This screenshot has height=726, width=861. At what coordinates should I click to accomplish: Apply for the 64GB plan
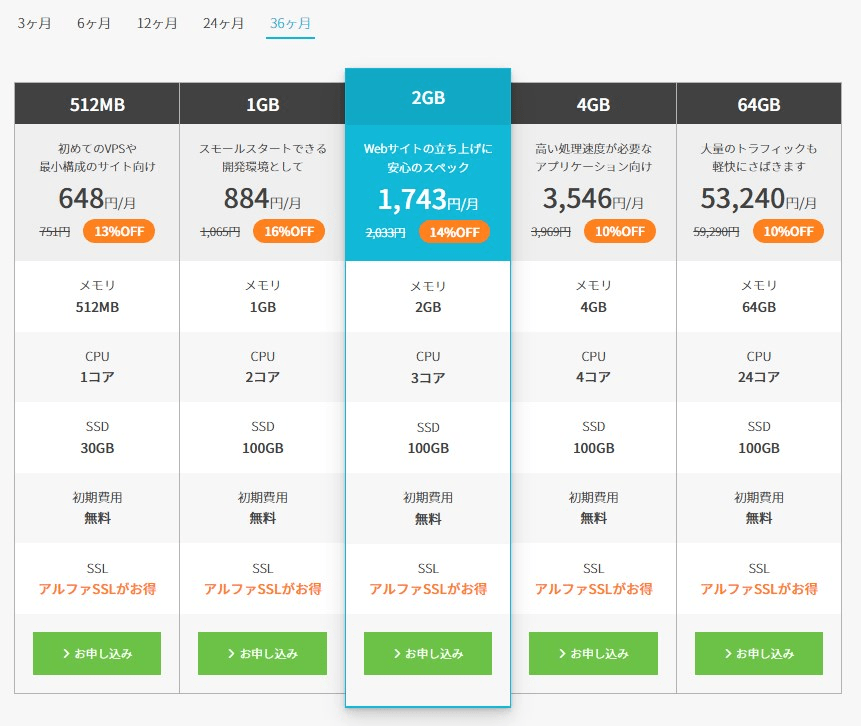(759, 653)
